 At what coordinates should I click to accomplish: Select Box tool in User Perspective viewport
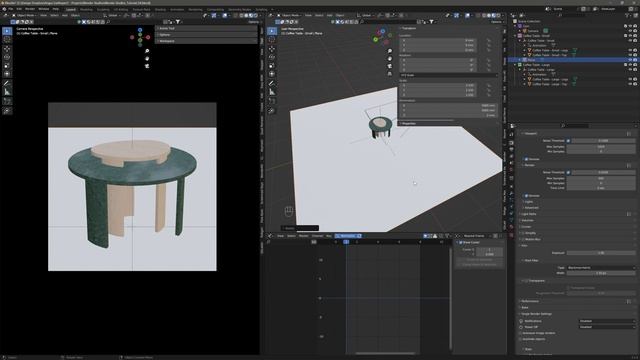point(272,31)
